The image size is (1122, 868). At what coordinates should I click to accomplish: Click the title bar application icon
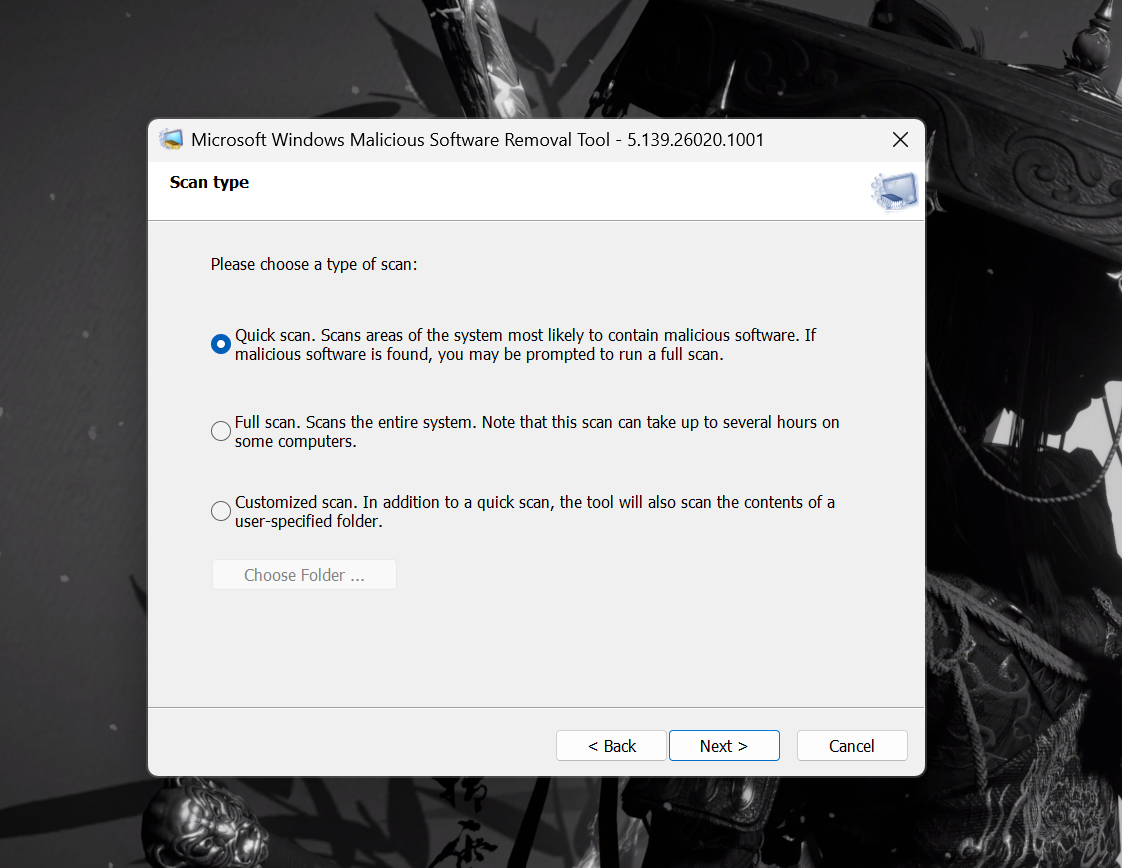(x=171, y=140)
